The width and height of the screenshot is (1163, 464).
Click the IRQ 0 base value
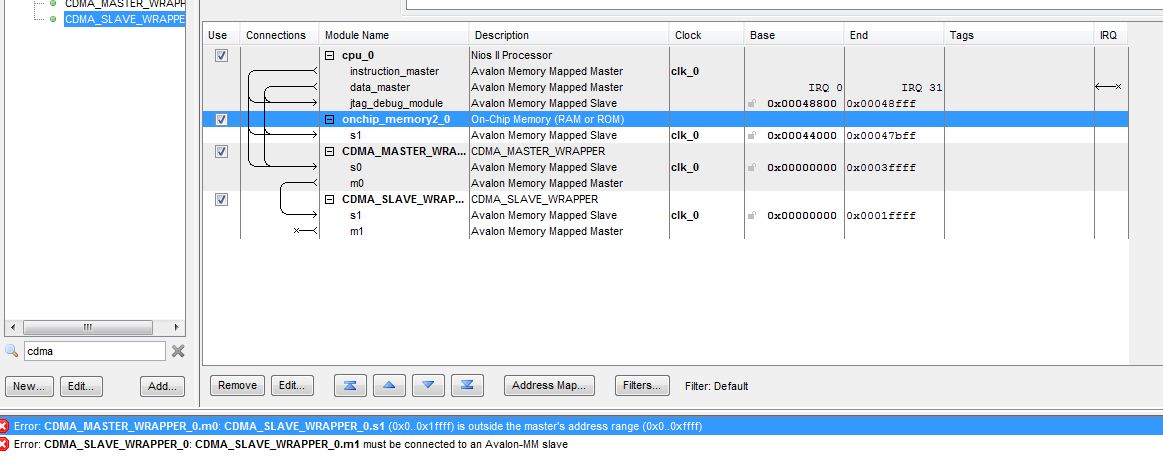coord(826,87)
